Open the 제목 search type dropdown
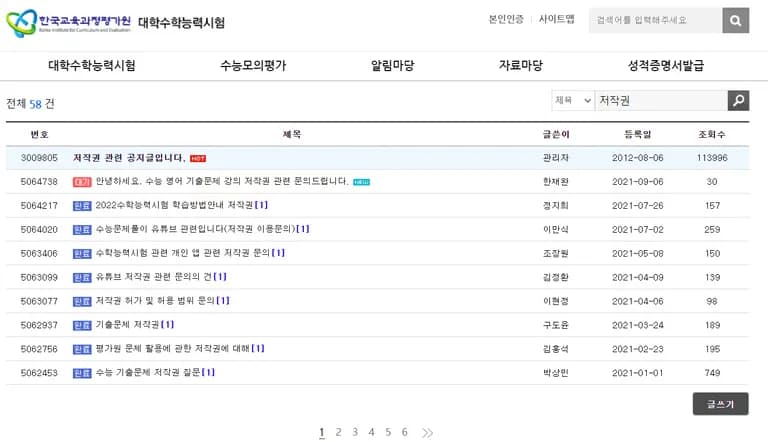 [x=572, y=100]
